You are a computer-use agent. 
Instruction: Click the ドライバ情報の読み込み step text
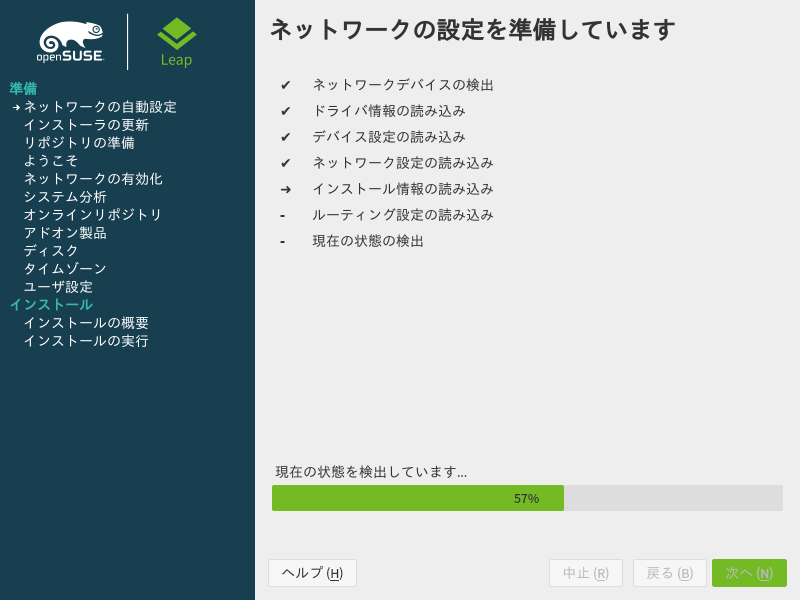pyautogui.click(x=389, y=111)
